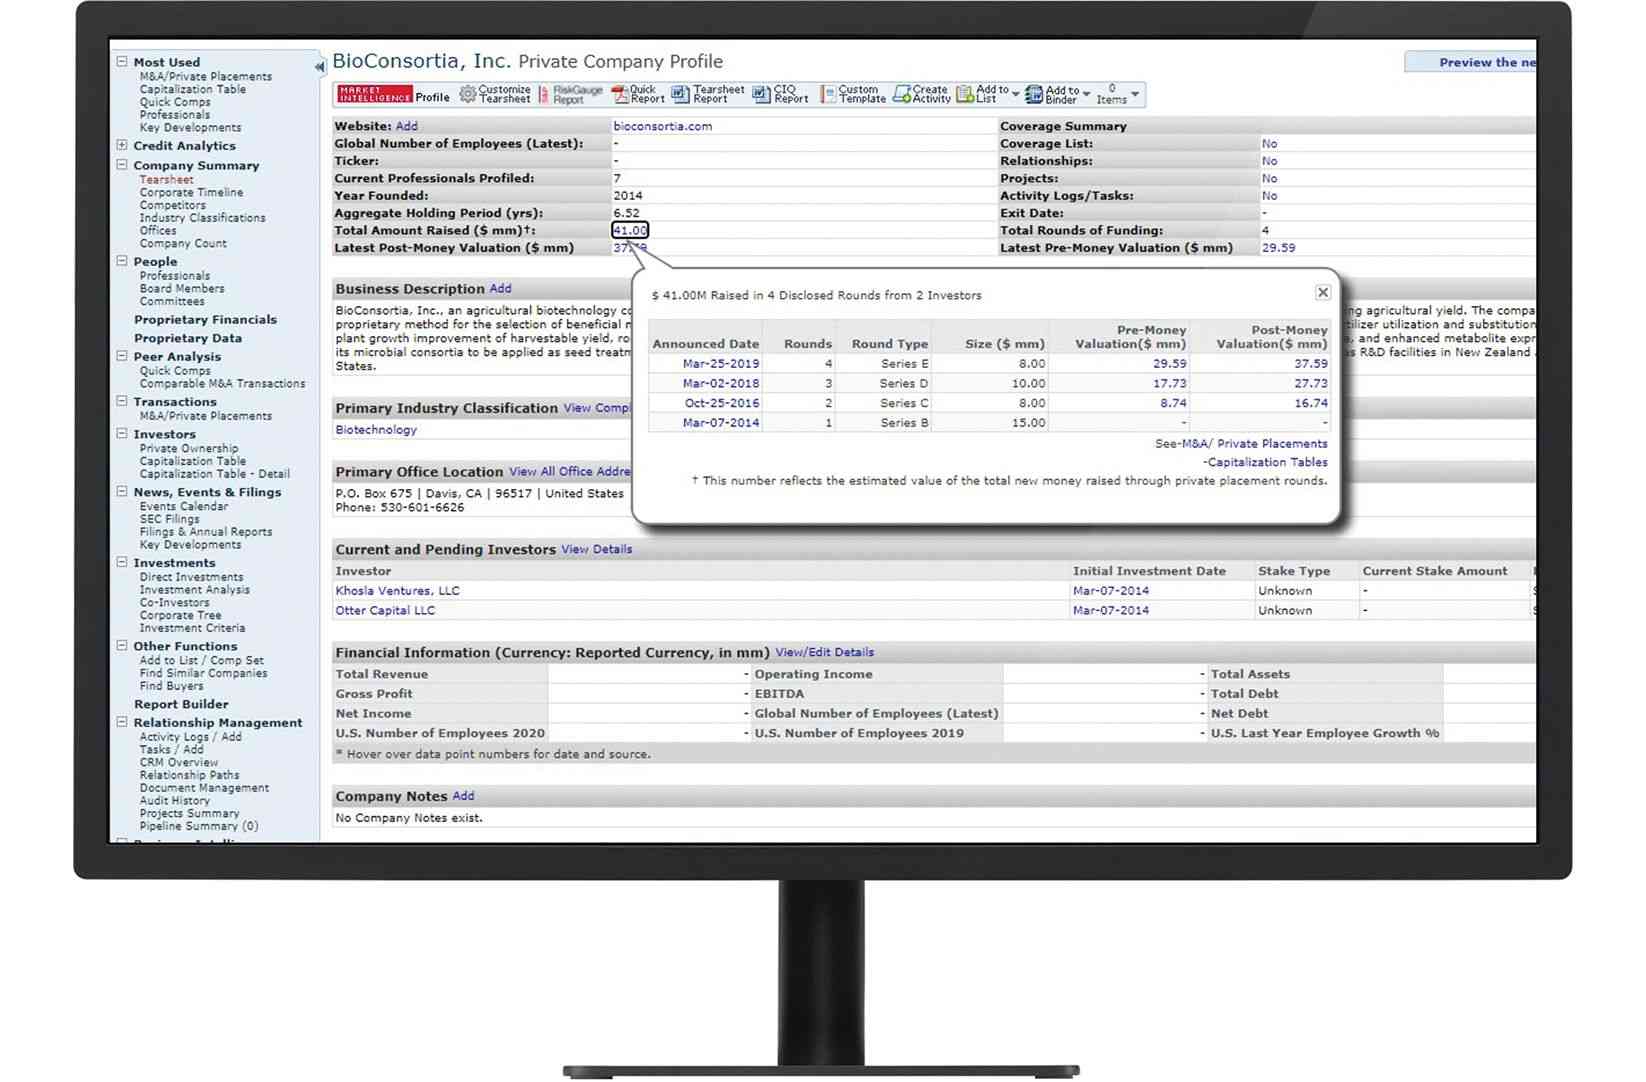This screenshot has height=1082, width=1646.
Task: Open Quick Comps under Most Used
Action: point(175,102)
